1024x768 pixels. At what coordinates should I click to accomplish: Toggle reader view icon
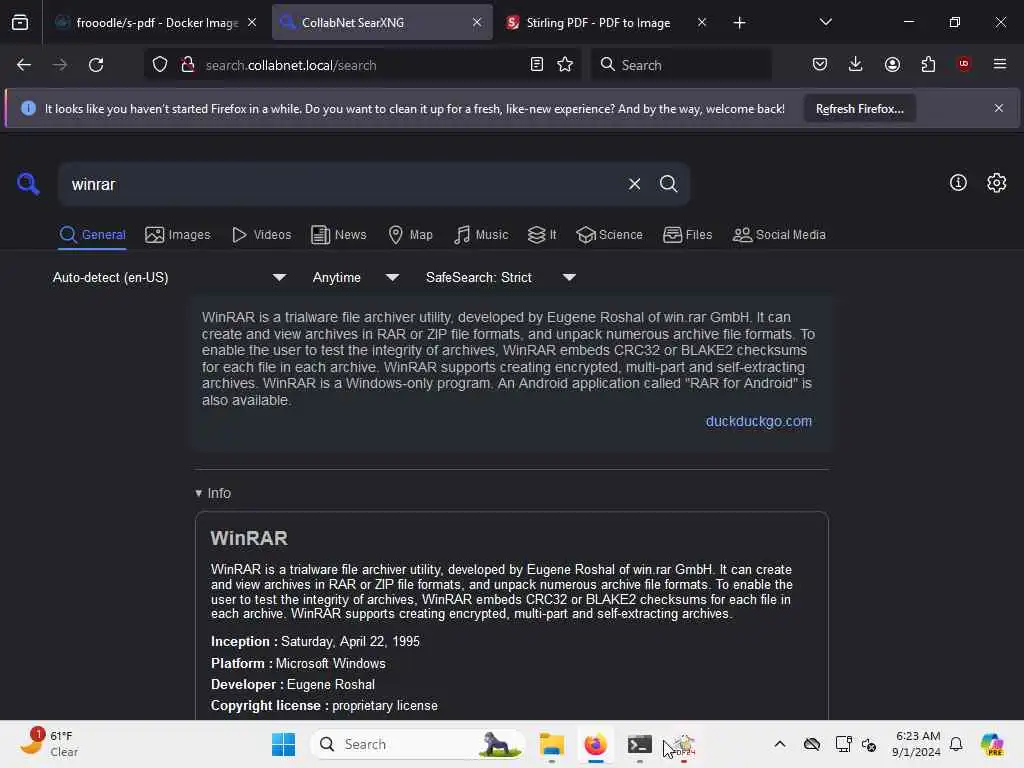[537, 65]
